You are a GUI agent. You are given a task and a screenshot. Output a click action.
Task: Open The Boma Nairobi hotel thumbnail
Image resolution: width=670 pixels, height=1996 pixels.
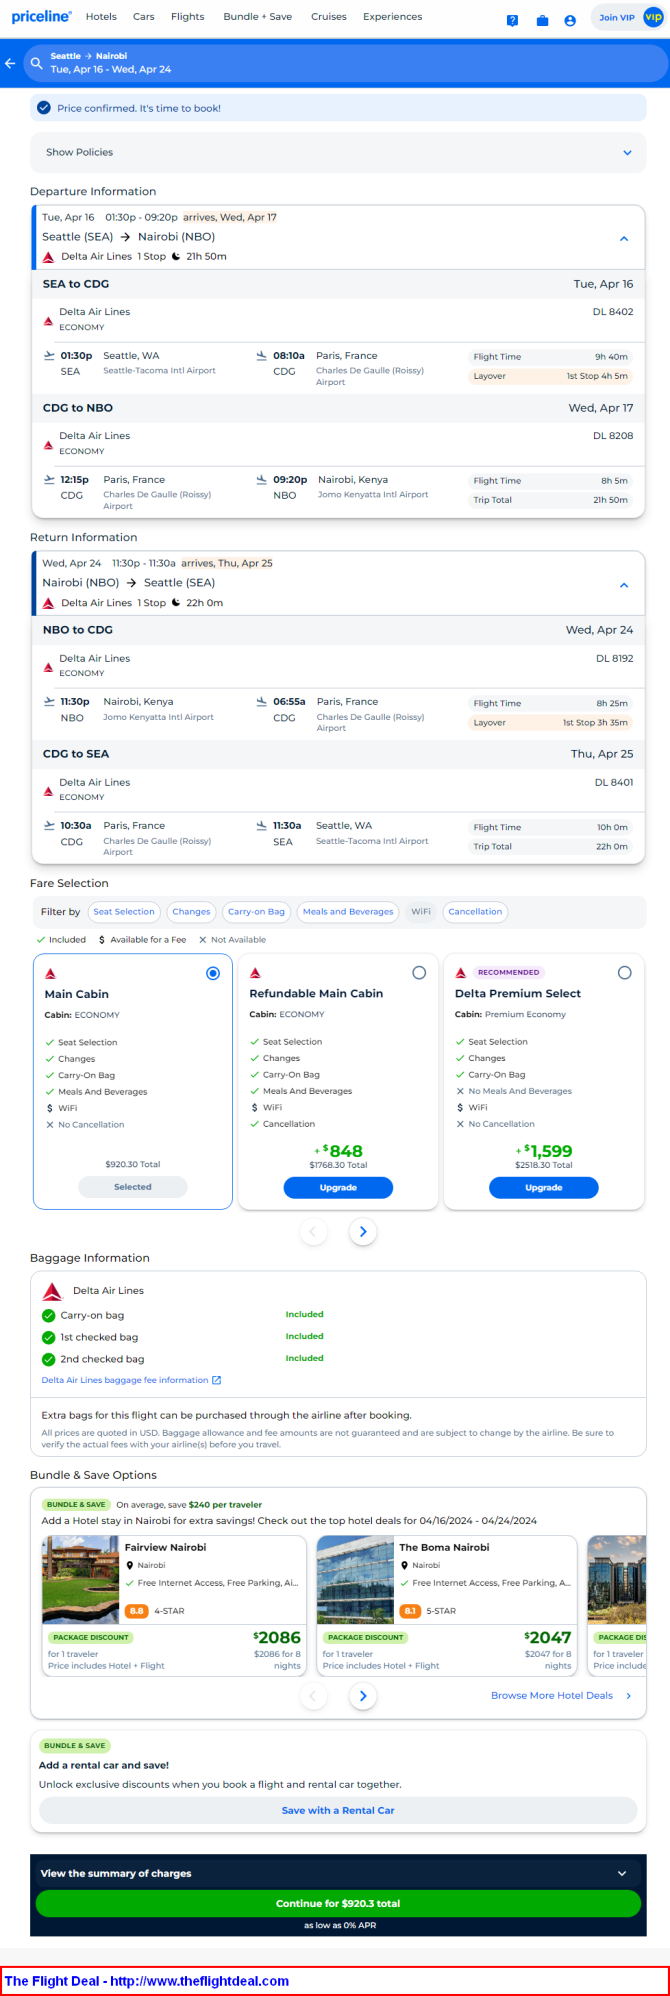point(355,1580)
